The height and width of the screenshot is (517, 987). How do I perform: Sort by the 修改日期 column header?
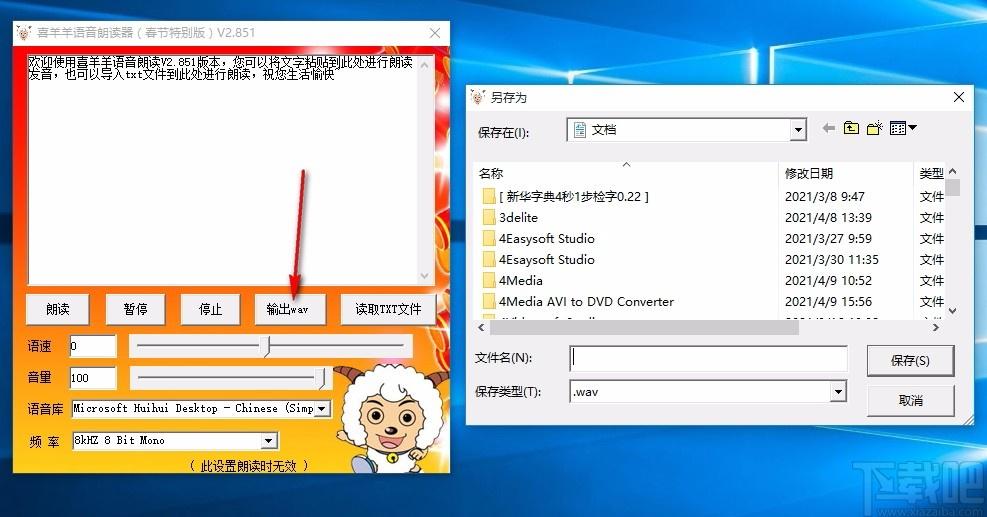click(809, 174)
